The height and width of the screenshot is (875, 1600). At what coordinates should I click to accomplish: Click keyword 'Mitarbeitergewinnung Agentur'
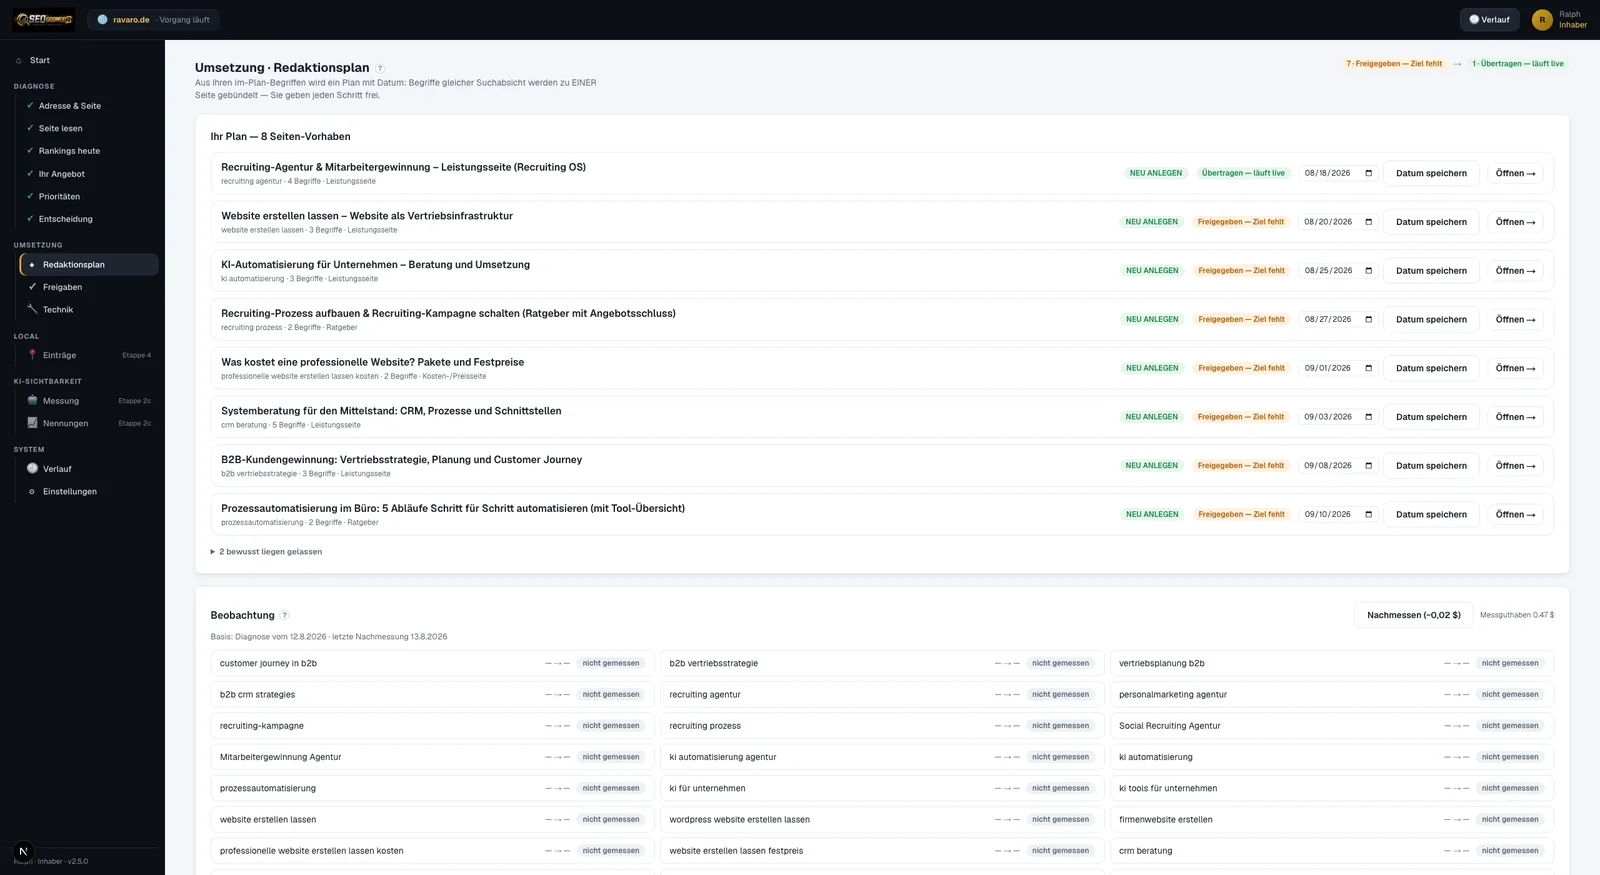[x=281, y=757]
